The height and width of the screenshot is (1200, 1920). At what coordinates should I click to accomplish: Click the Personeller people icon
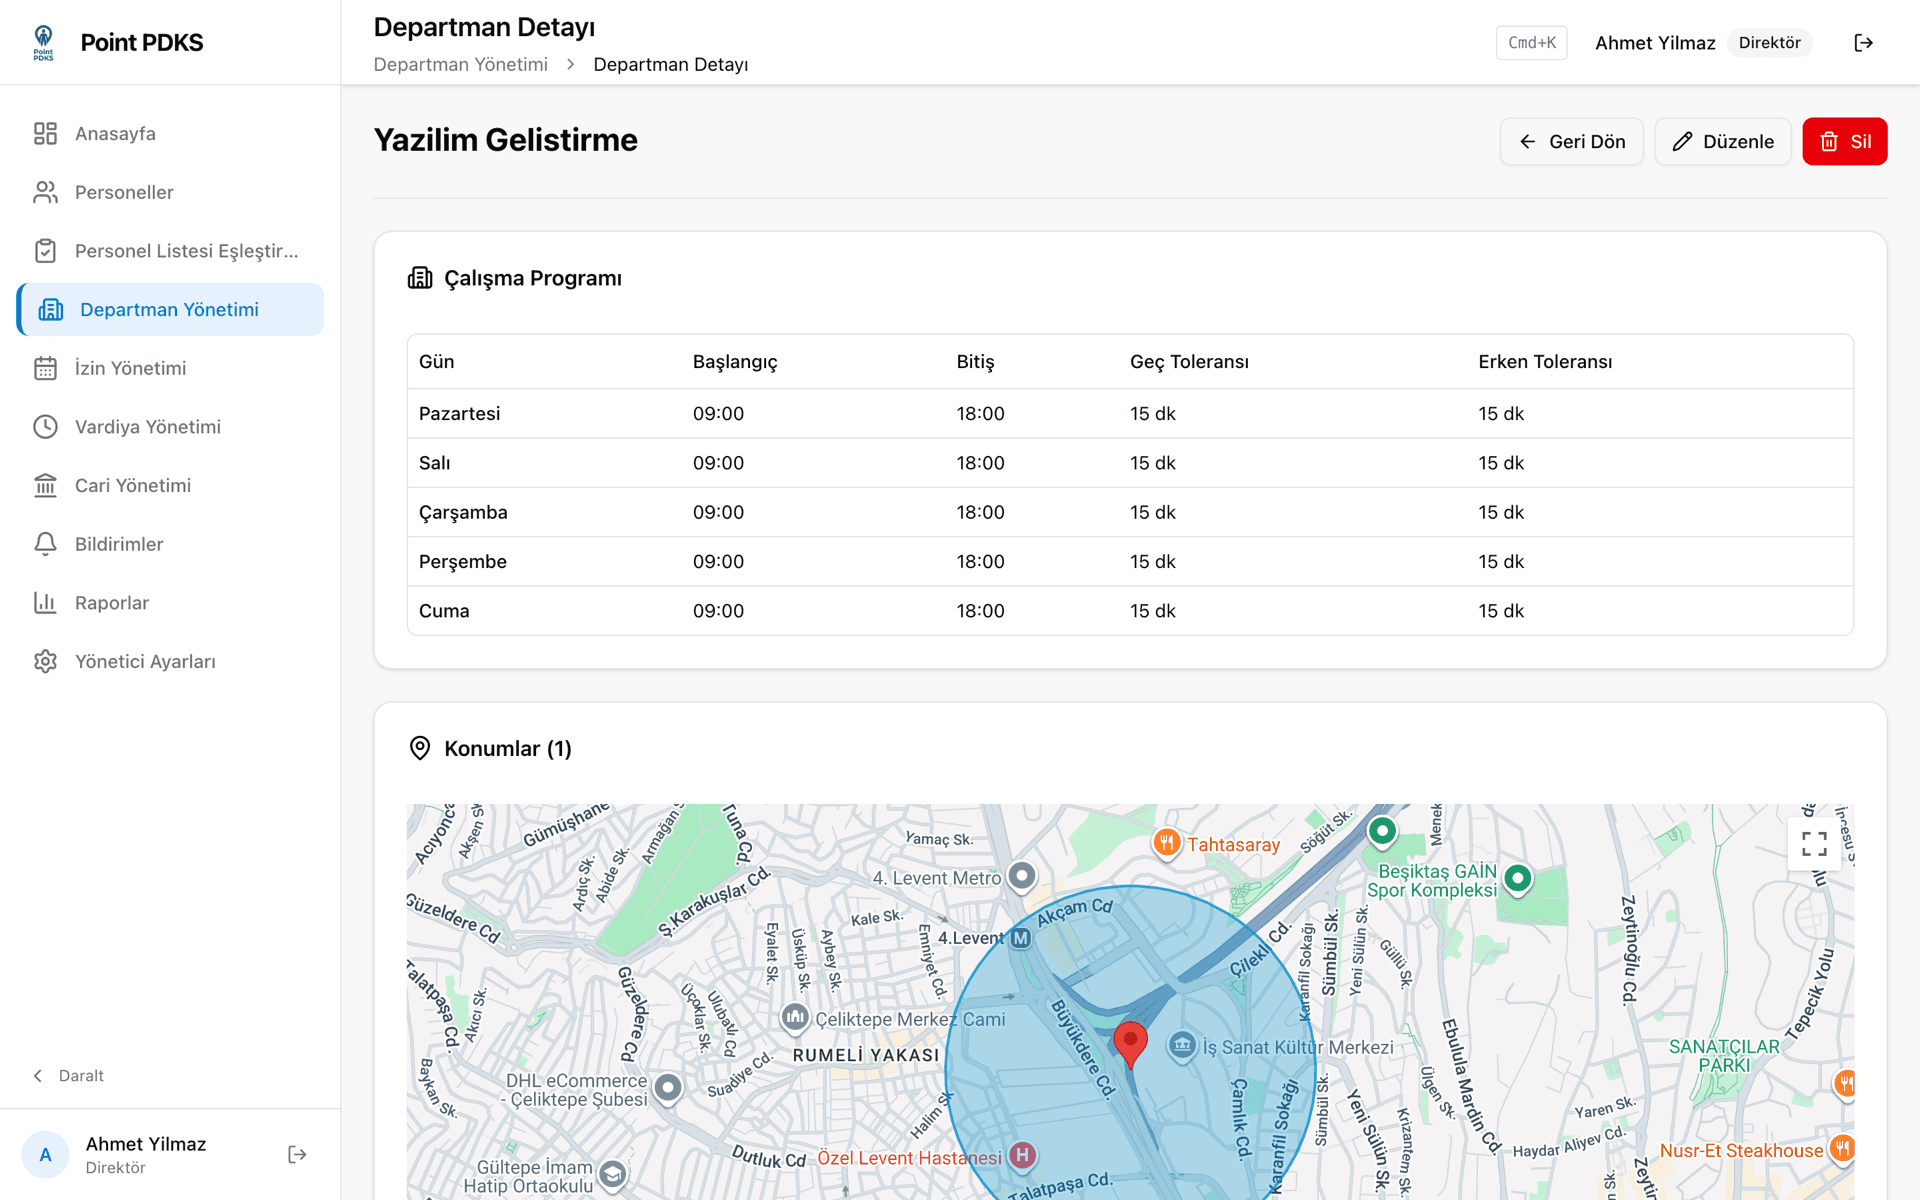click(45, 192)
